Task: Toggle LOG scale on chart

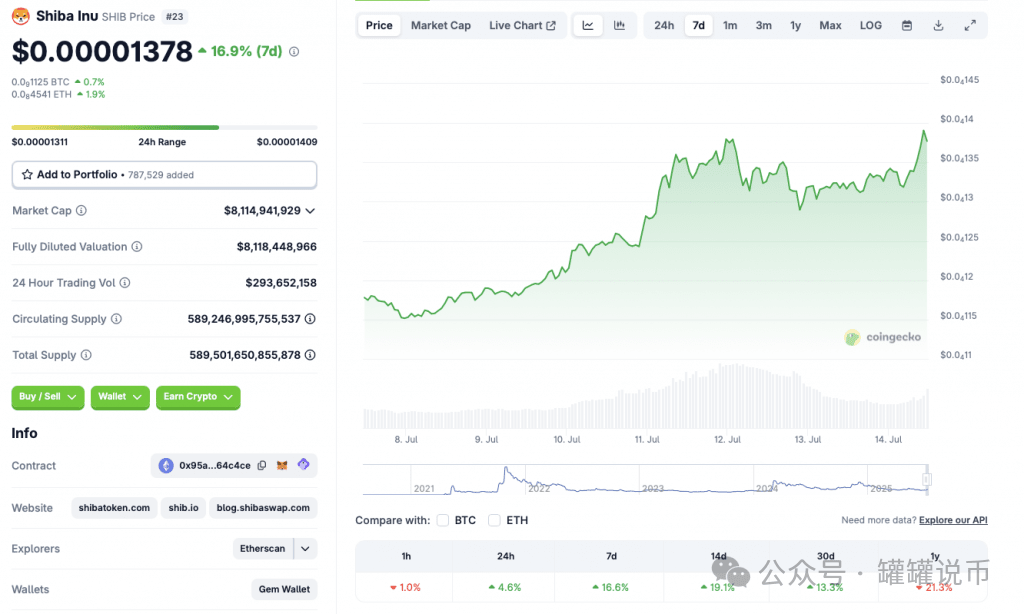Action: (x=871, y=25)
